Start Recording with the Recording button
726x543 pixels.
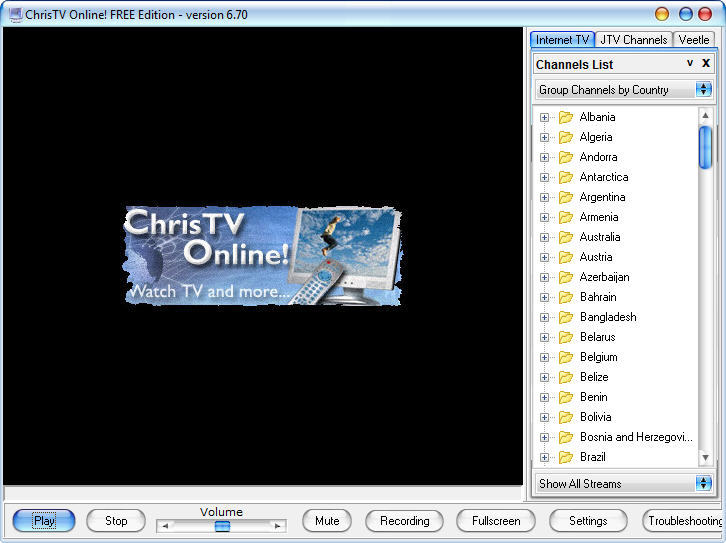coord(404,521)
